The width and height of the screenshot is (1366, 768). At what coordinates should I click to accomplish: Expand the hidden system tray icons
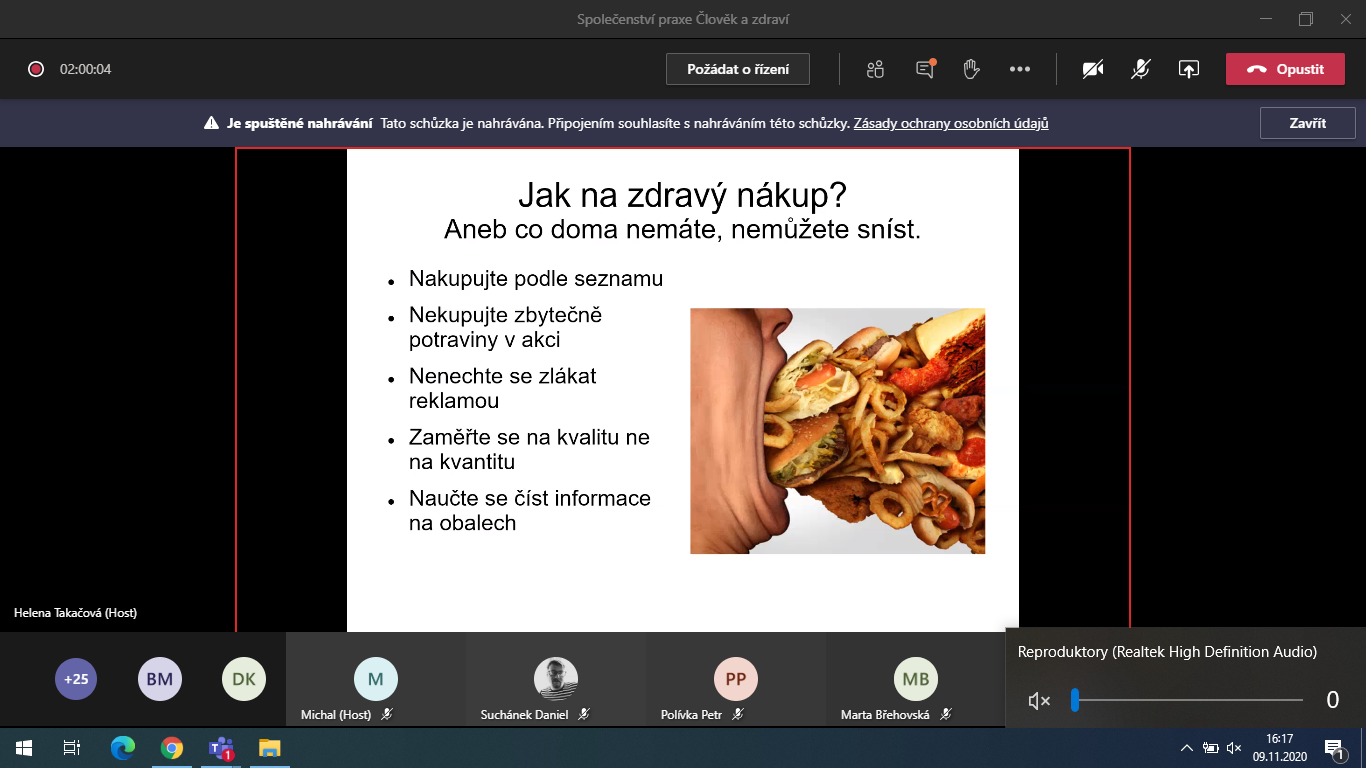coord(1187,747)
